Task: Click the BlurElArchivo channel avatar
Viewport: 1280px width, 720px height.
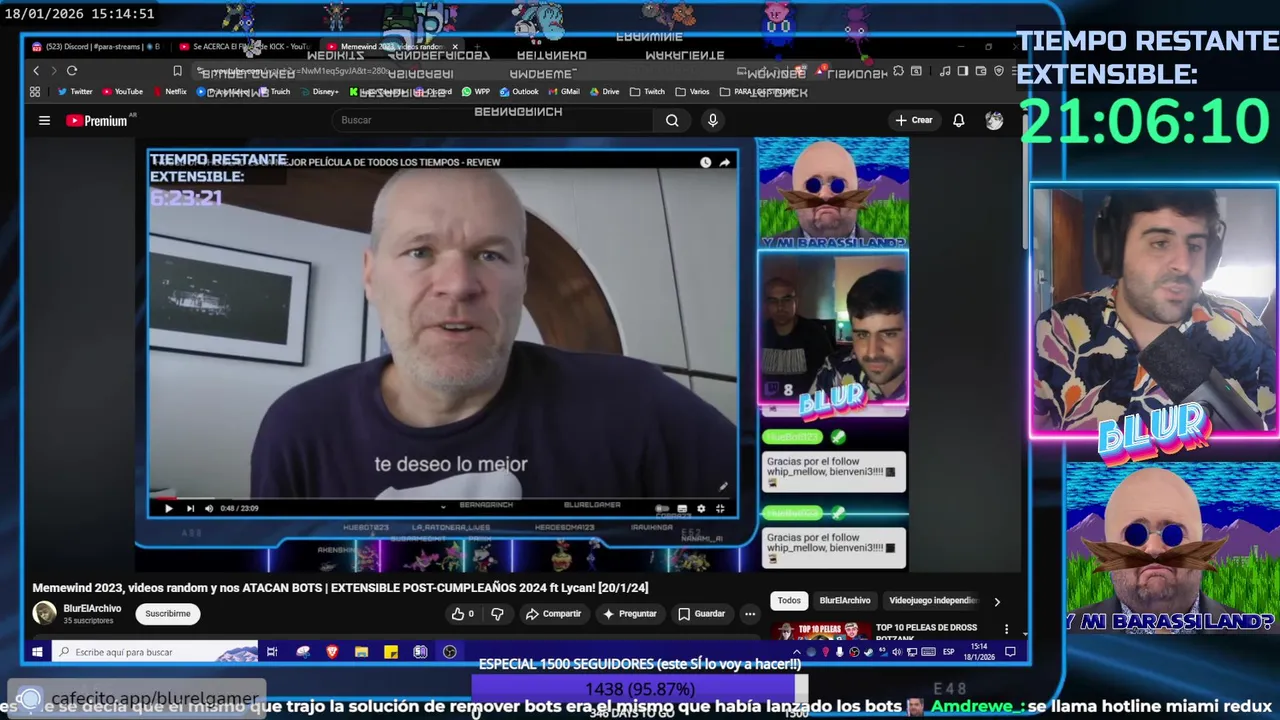Action: click(44, 613)
